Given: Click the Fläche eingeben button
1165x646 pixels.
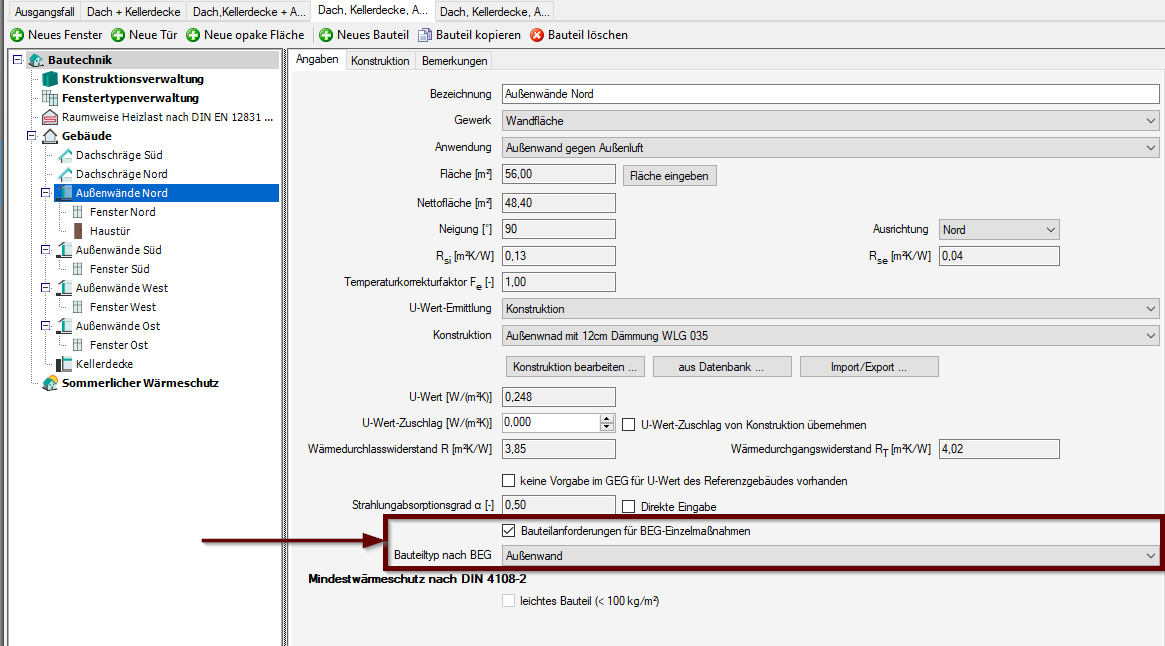Looking at the screenshot, I should point(669,176).
